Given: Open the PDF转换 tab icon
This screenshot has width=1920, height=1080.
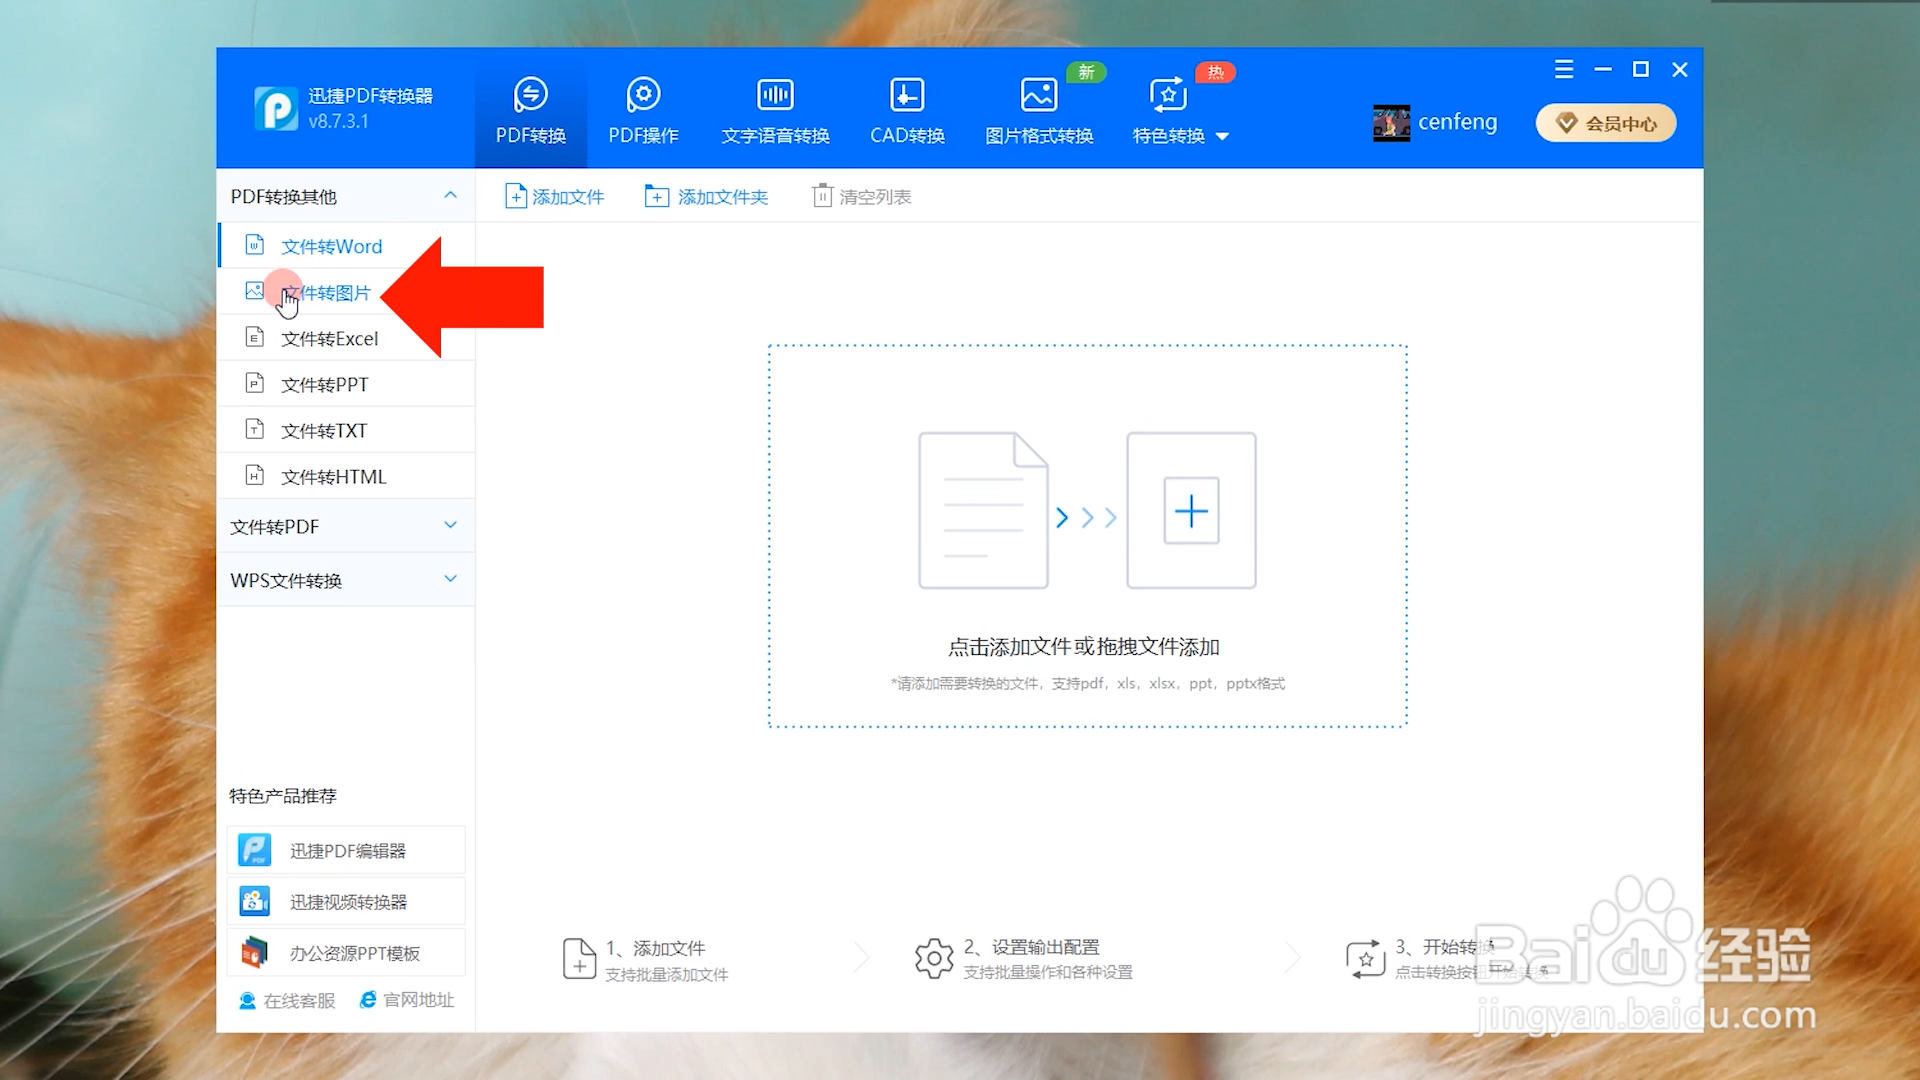Looking at the screenshot, I should click(x=530, y=95).
